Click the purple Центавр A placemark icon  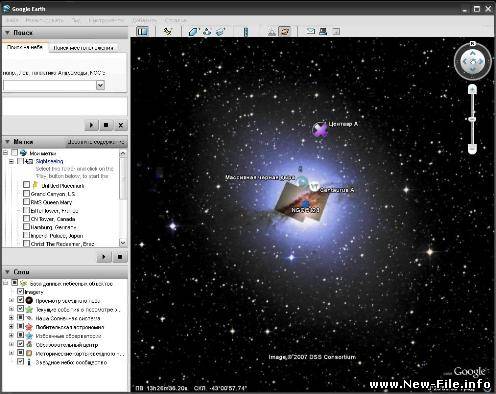coord(320,129)
